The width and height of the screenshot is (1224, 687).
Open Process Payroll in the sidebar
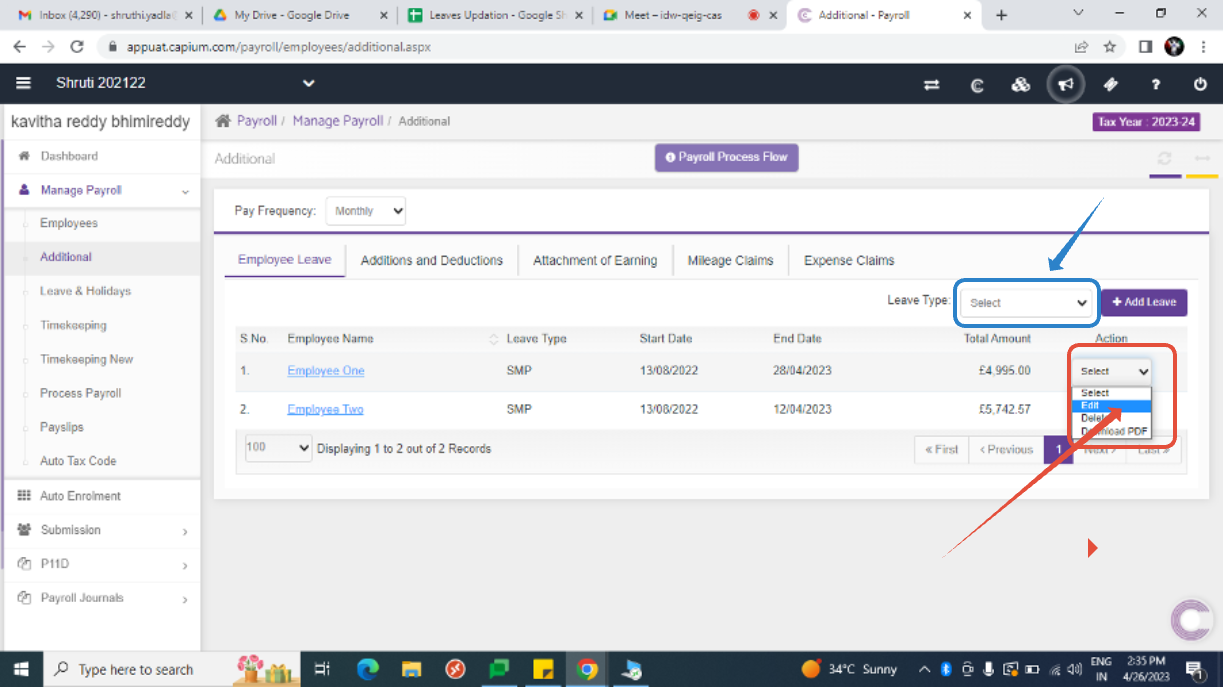(x=80, y=393)
